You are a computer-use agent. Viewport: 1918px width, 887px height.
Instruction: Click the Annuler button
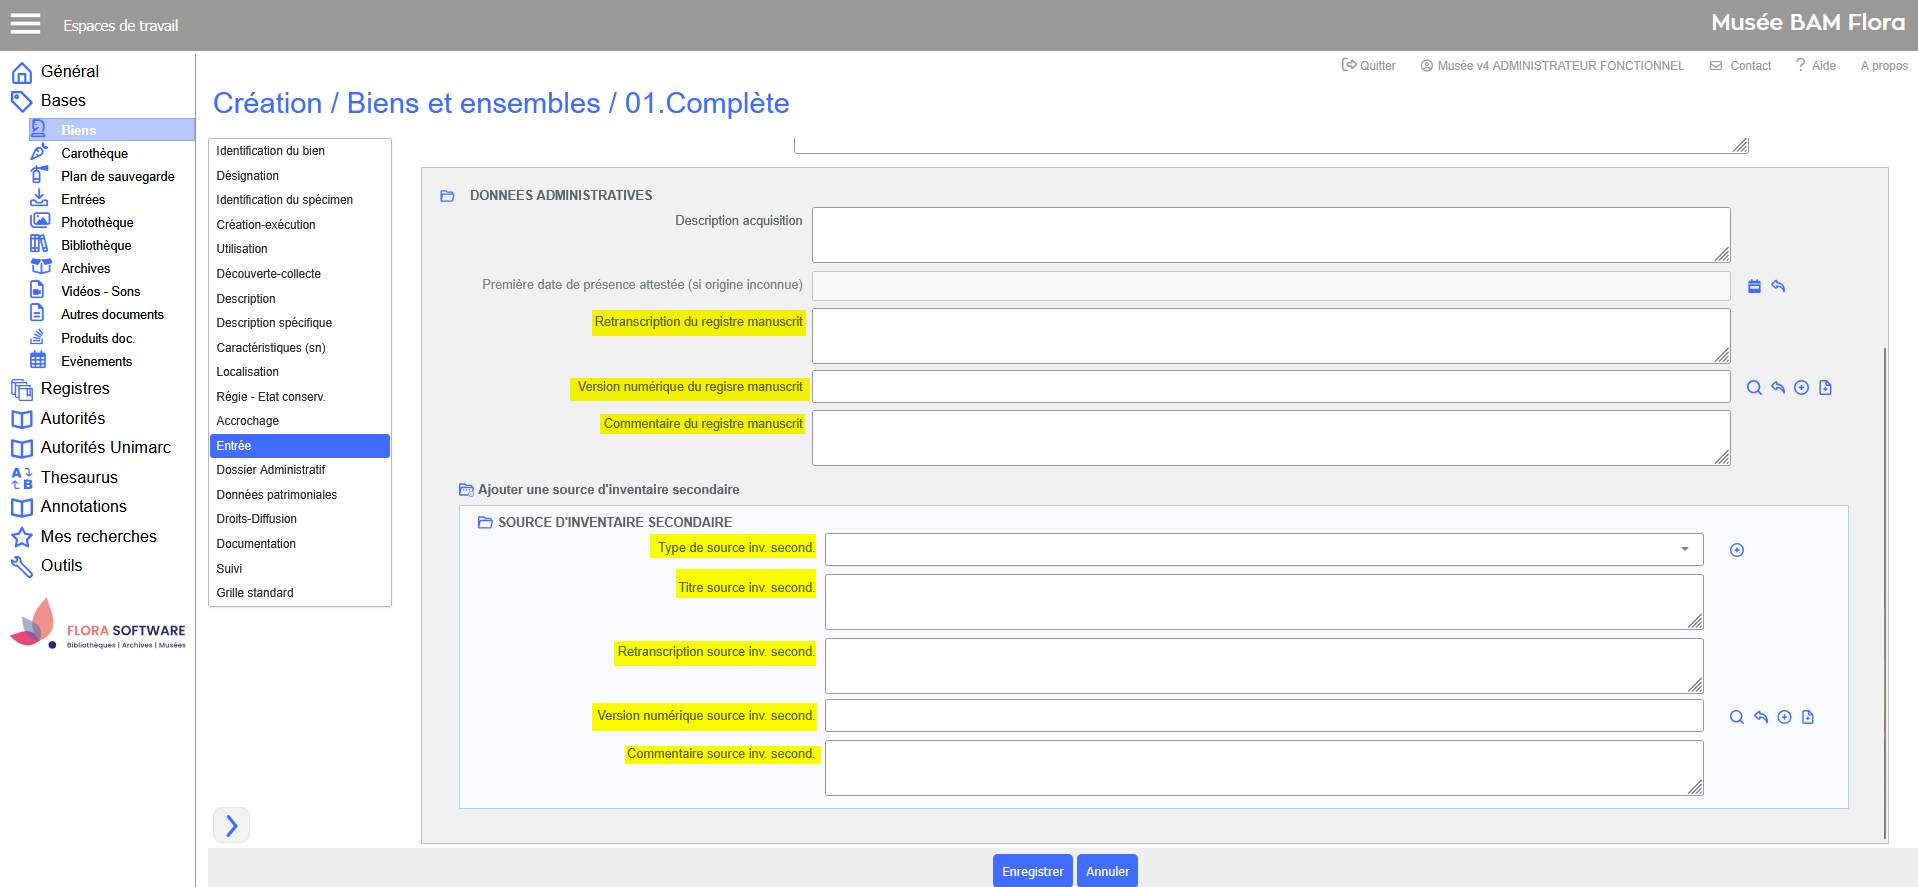[1107, 871]
